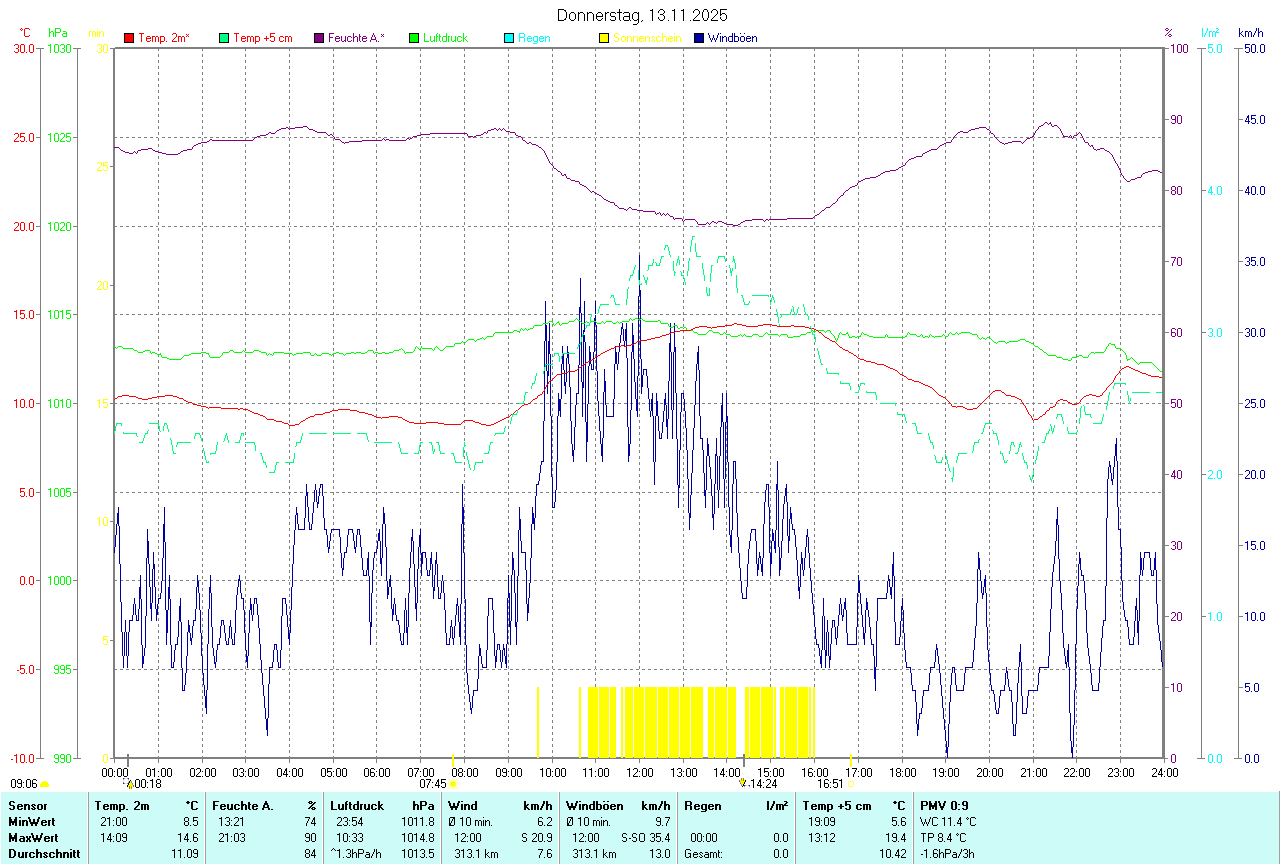
Task: Click the purple Feuchte A. legend square
Action: point(319,38)
